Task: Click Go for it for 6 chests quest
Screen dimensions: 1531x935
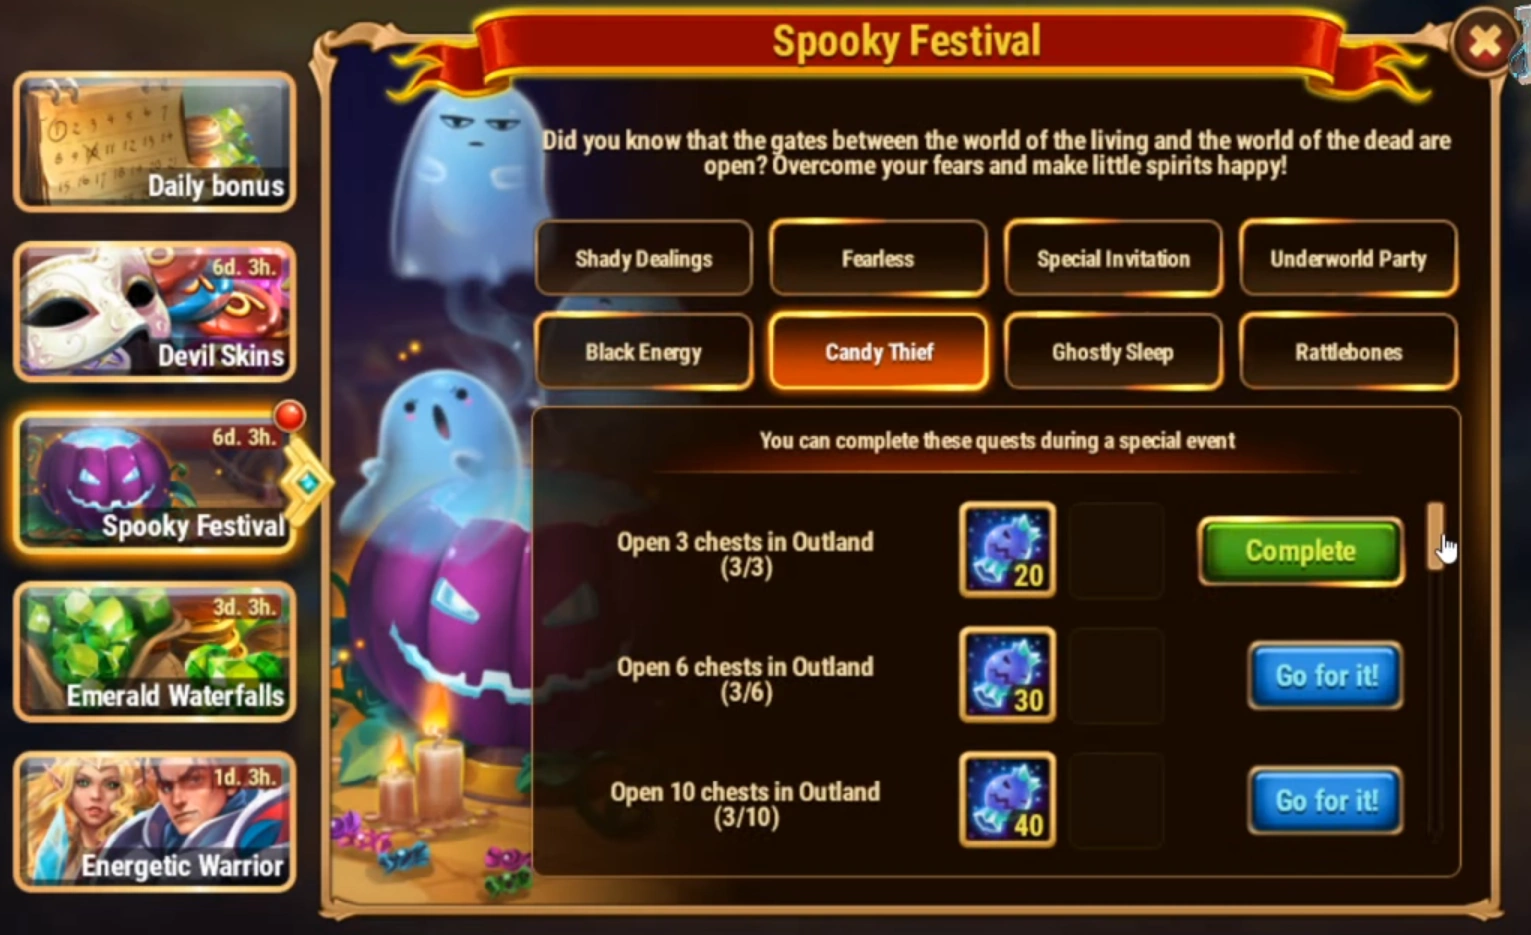Action: point(1325,676)
